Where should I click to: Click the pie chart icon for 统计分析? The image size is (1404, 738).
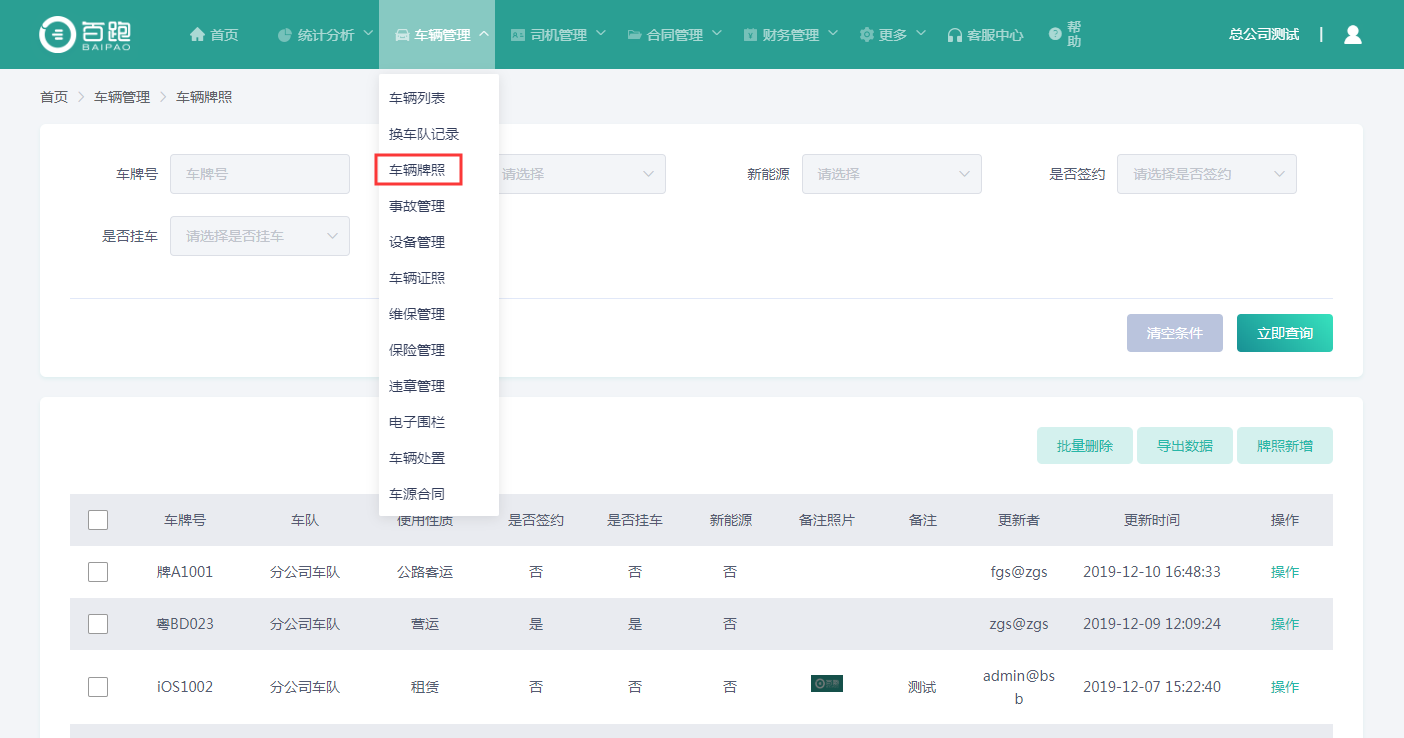(285, 35)
